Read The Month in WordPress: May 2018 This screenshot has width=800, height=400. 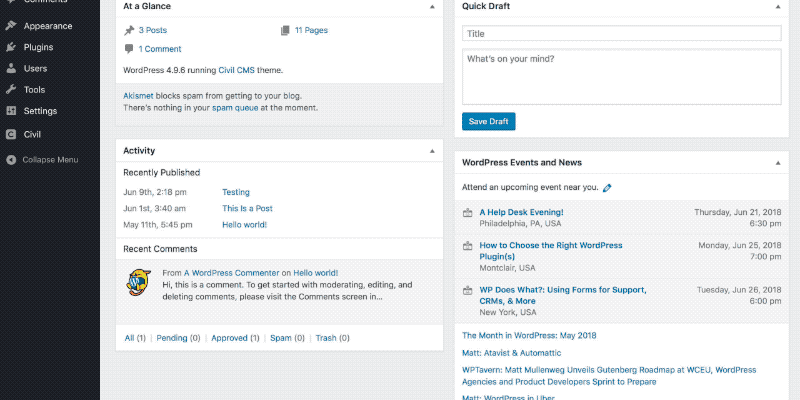pos(529,336)
